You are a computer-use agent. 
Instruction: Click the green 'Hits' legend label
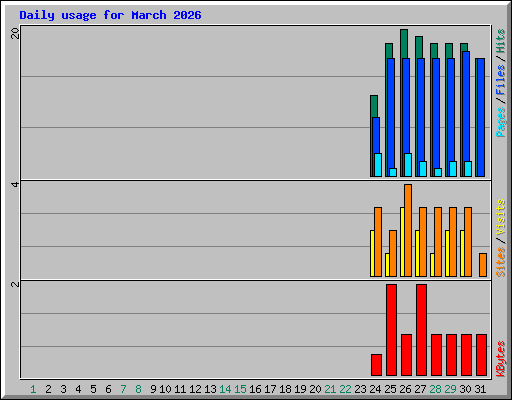pyautogui.click(x=501, y=41)
